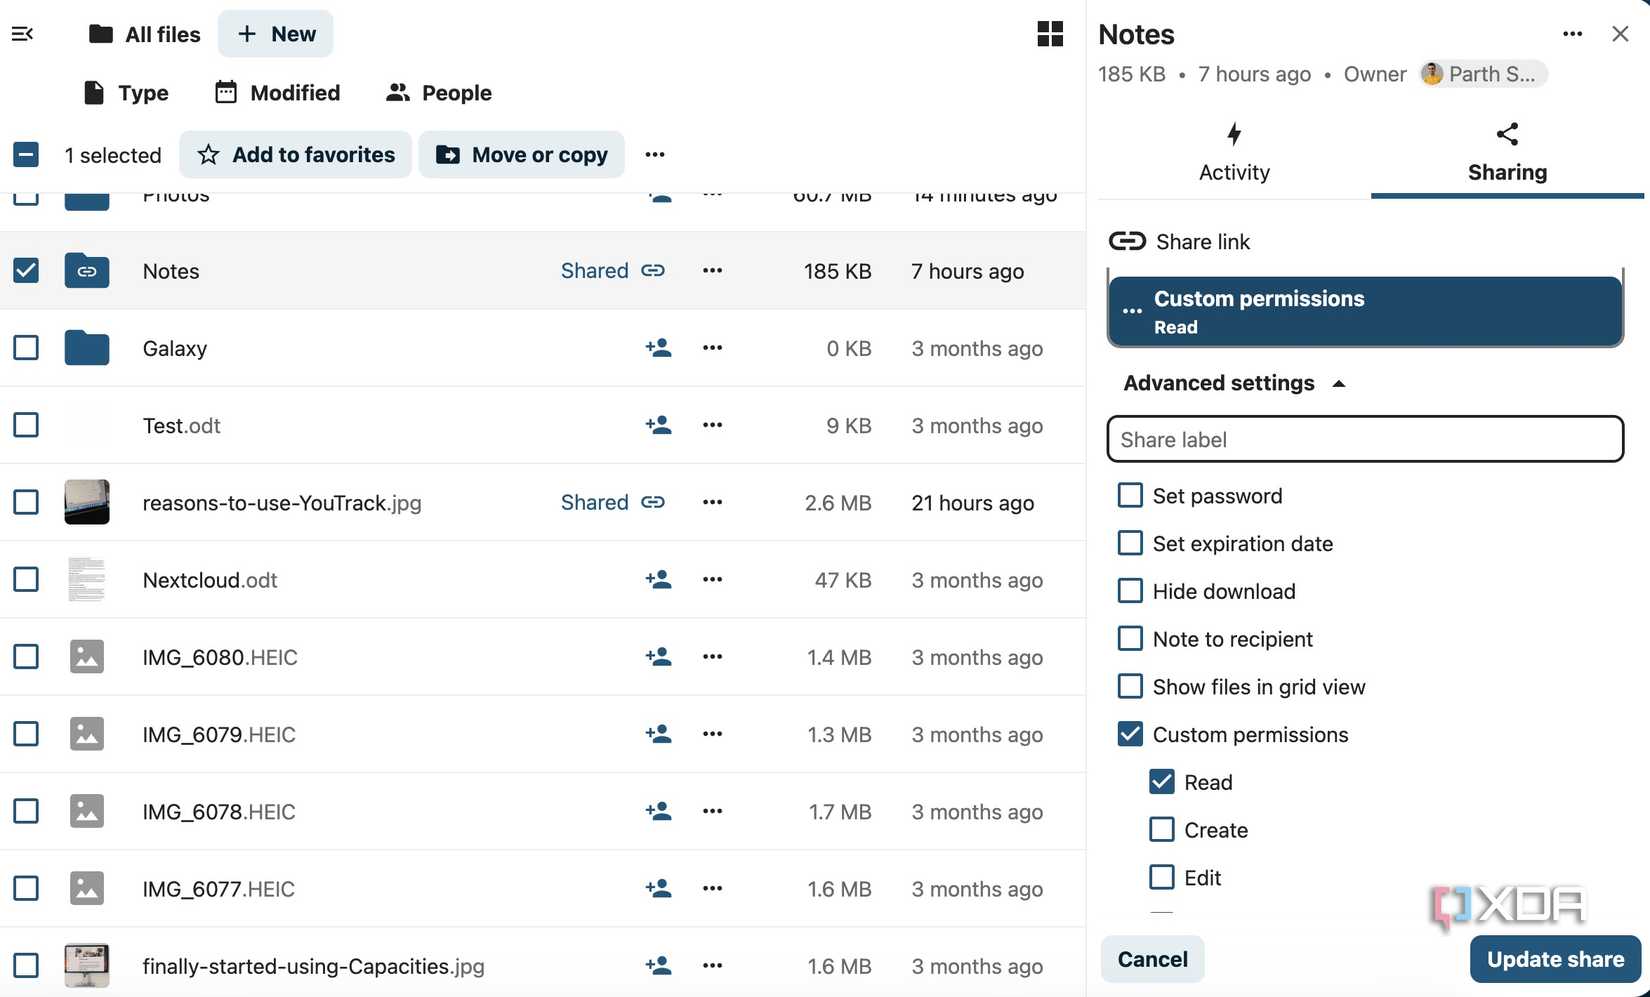Switch to the Activity tab
Image resolution: width=1650 pixels, height=997 pixels.
click(x=1234, y=153)
